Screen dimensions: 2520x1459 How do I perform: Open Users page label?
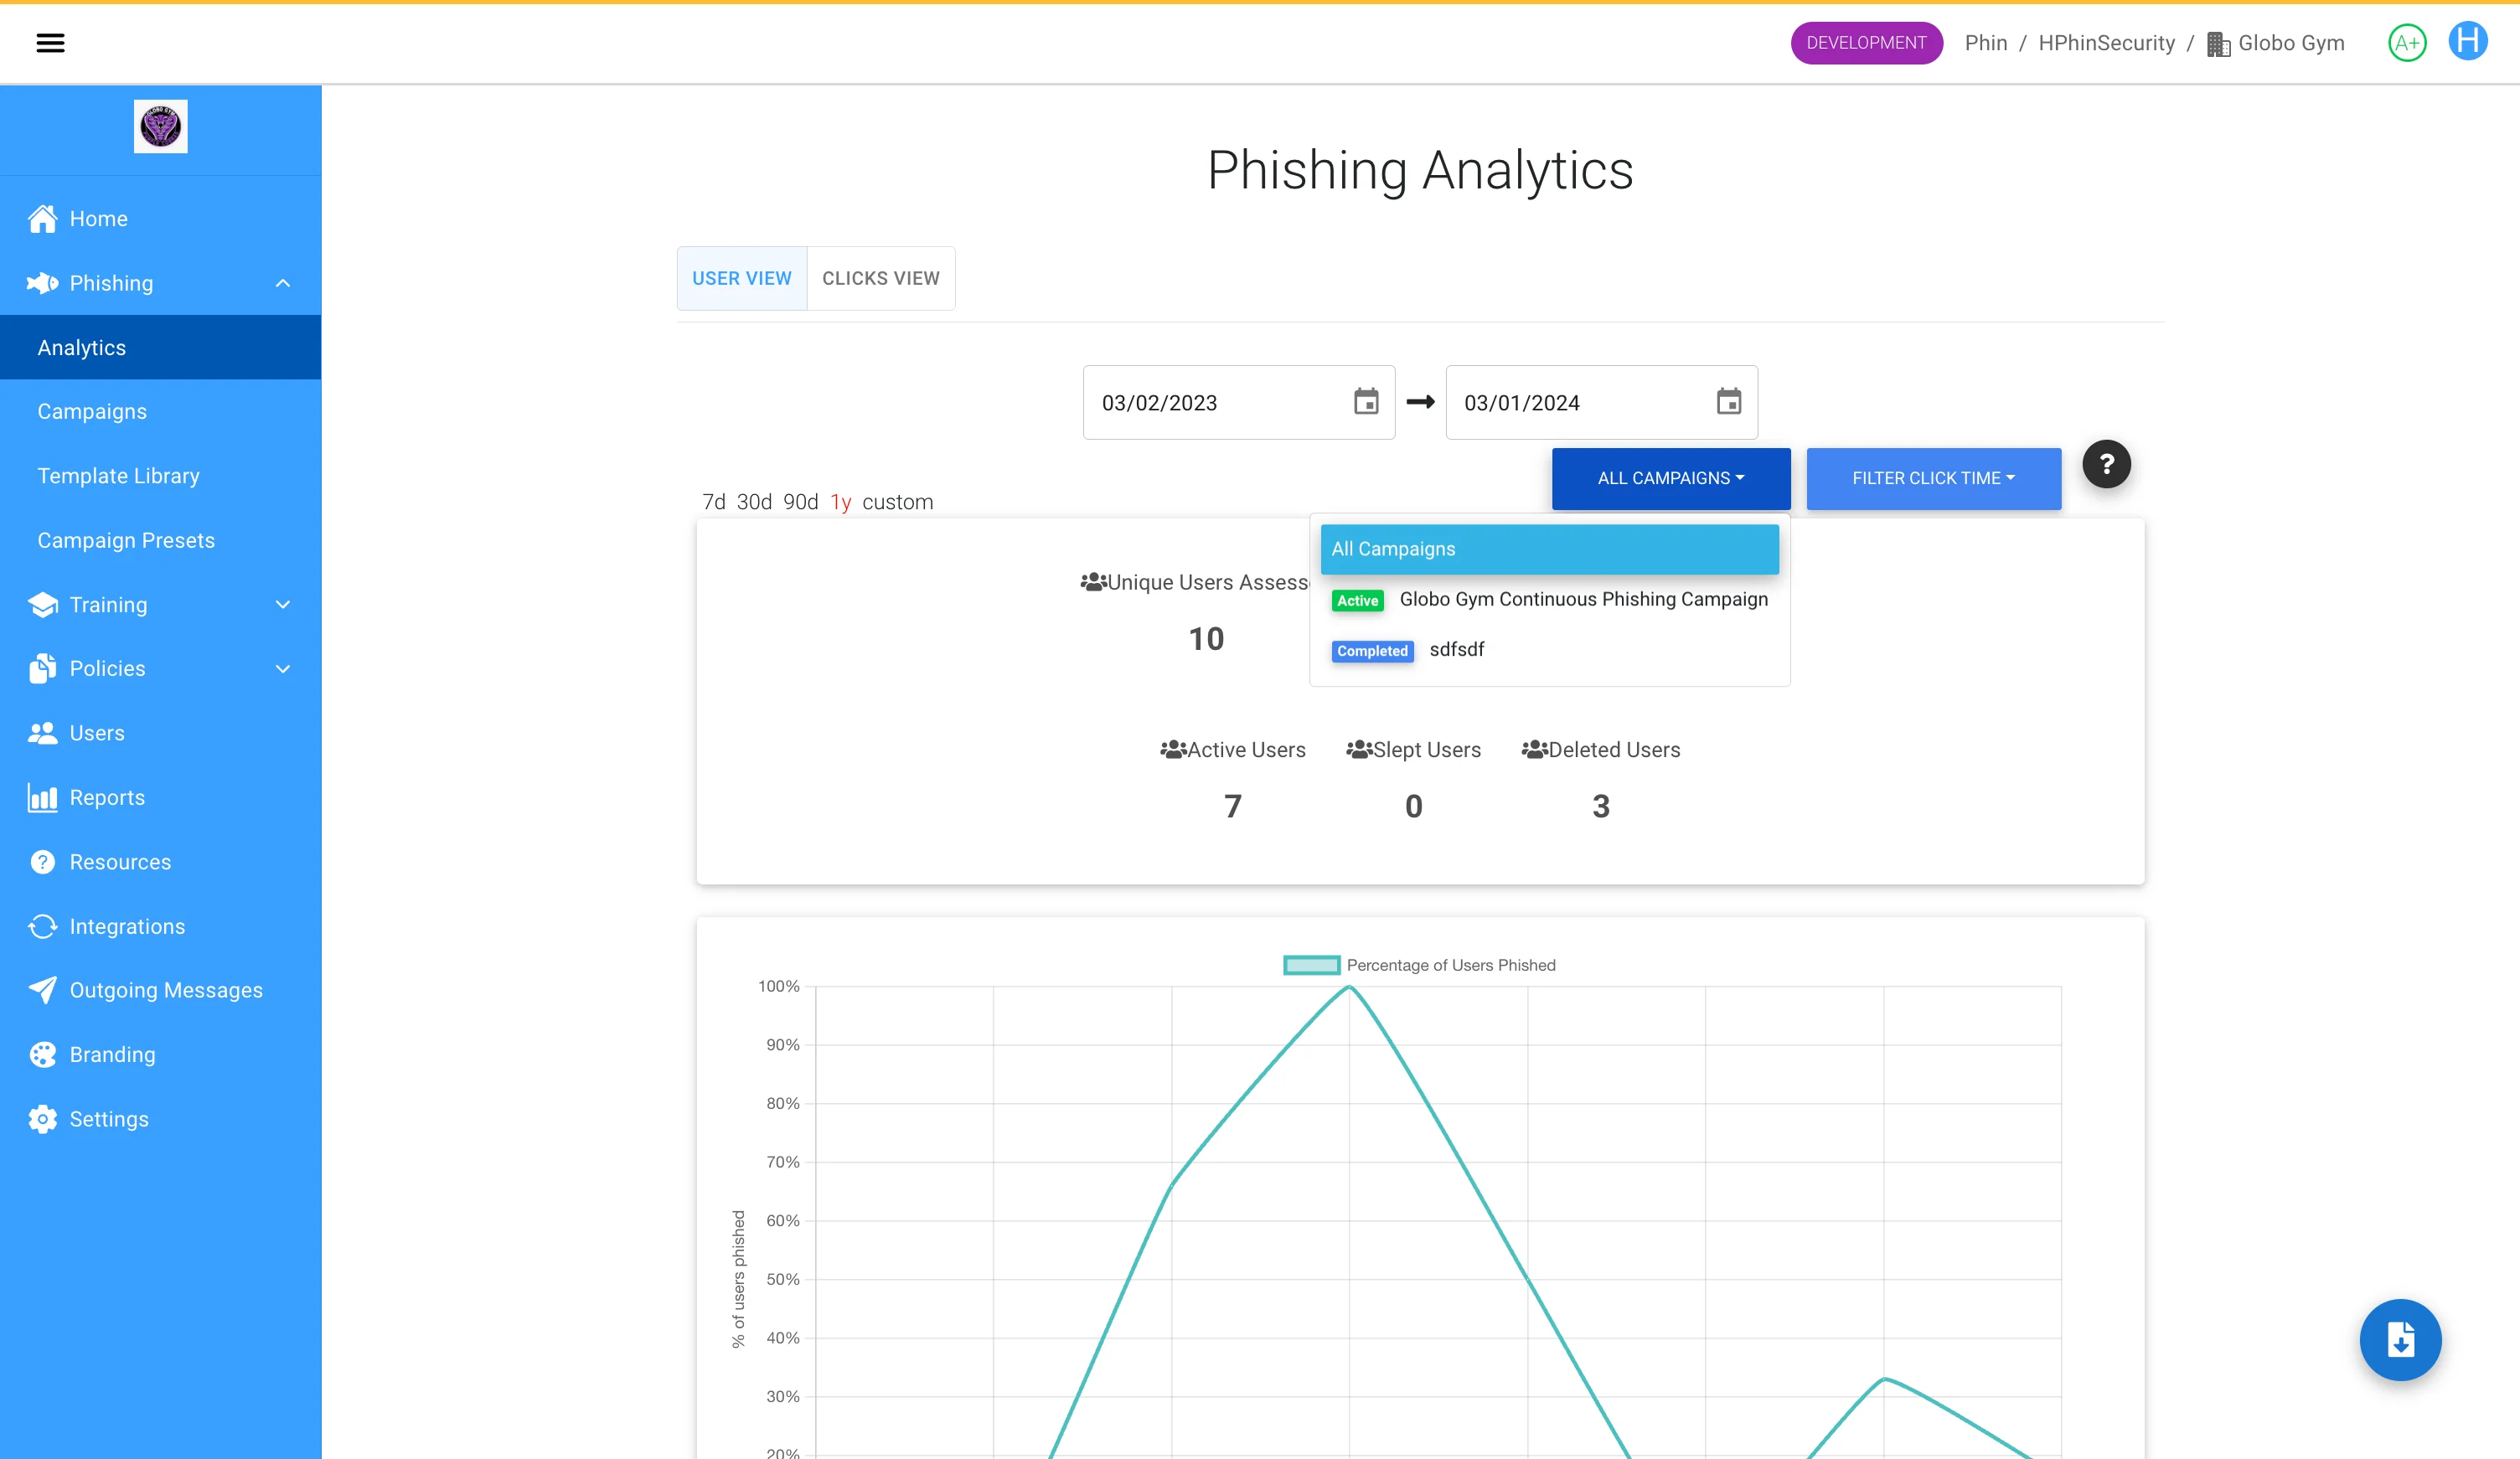pos(97,733)
